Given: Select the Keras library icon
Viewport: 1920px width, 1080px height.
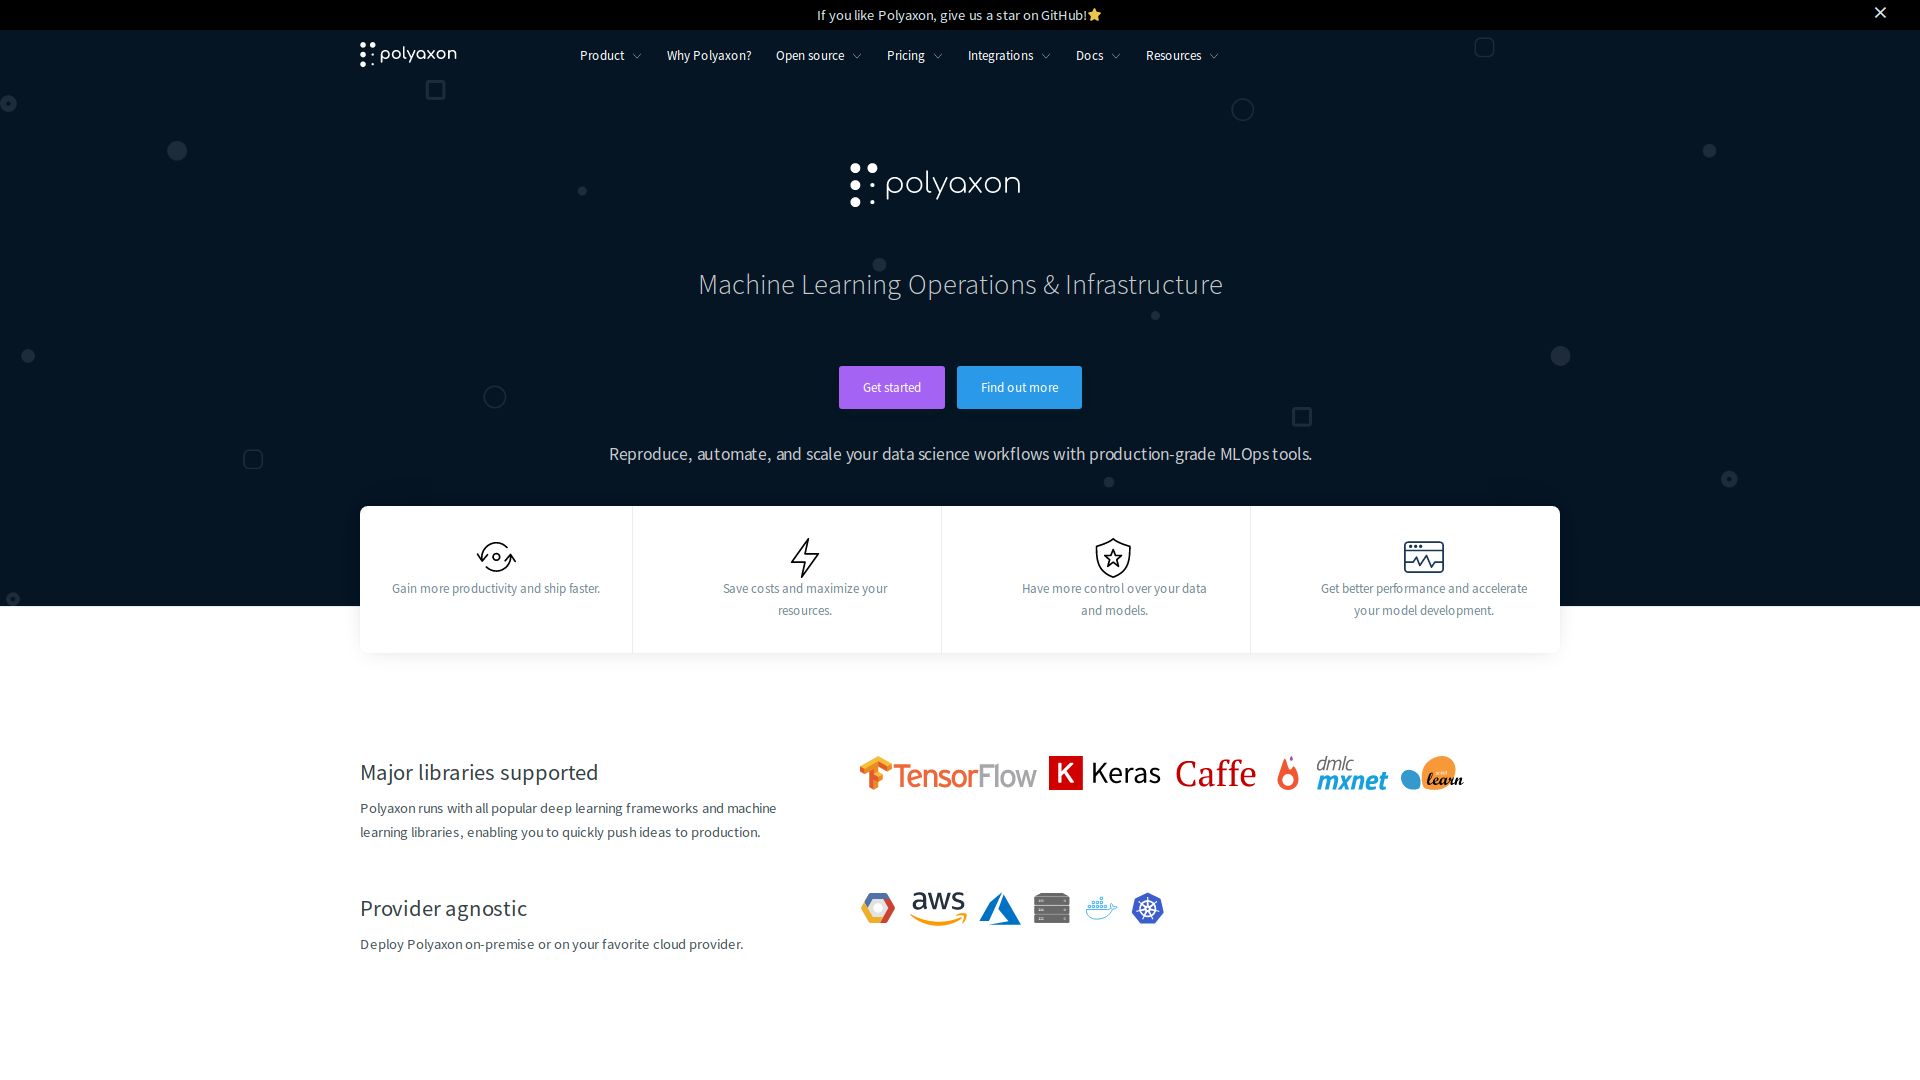Looking at the screenshot, I should [1105, 772].
